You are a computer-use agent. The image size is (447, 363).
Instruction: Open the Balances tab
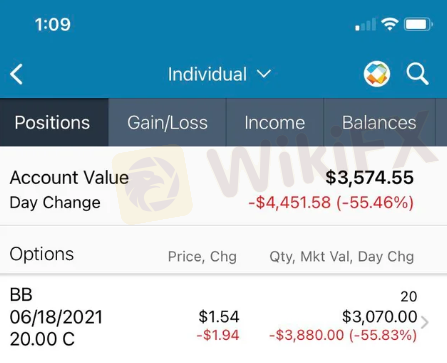pyautogui.click(x=379, y=122)
